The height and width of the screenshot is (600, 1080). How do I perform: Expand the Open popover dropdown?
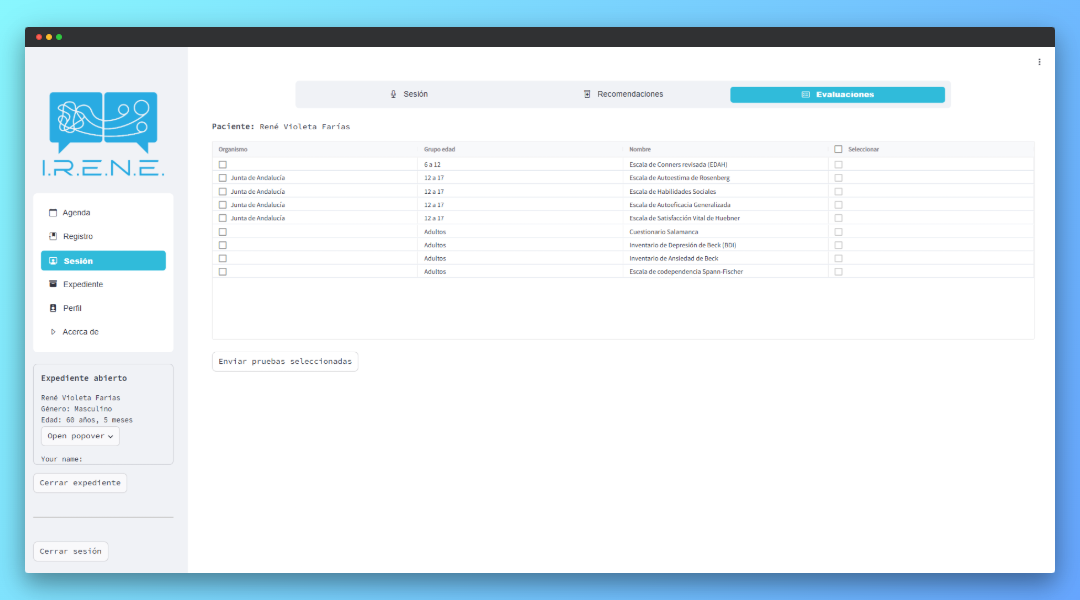tap(80, 436)
